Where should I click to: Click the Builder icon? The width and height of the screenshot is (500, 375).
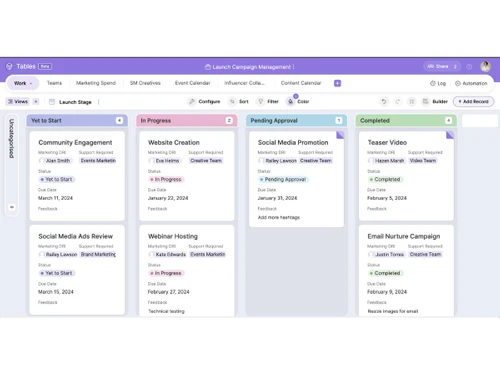426,101
